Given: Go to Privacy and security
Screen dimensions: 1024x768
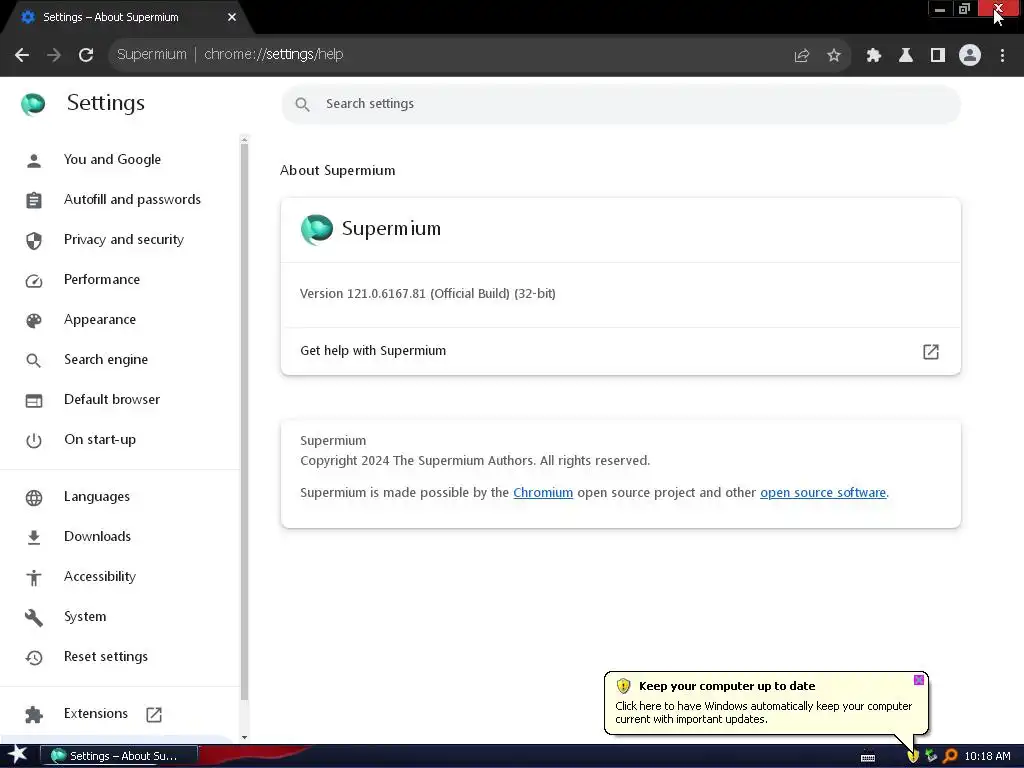Looking at the screenshot, I should [x=123, y=239].
